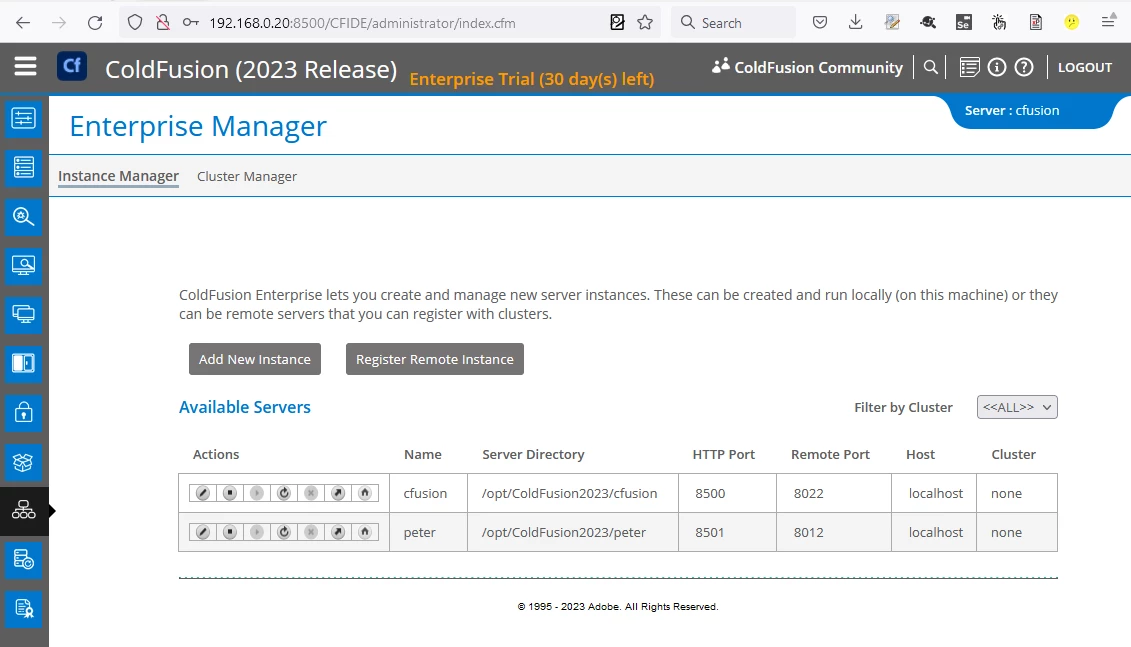Click the delete icon for peter

311,532
